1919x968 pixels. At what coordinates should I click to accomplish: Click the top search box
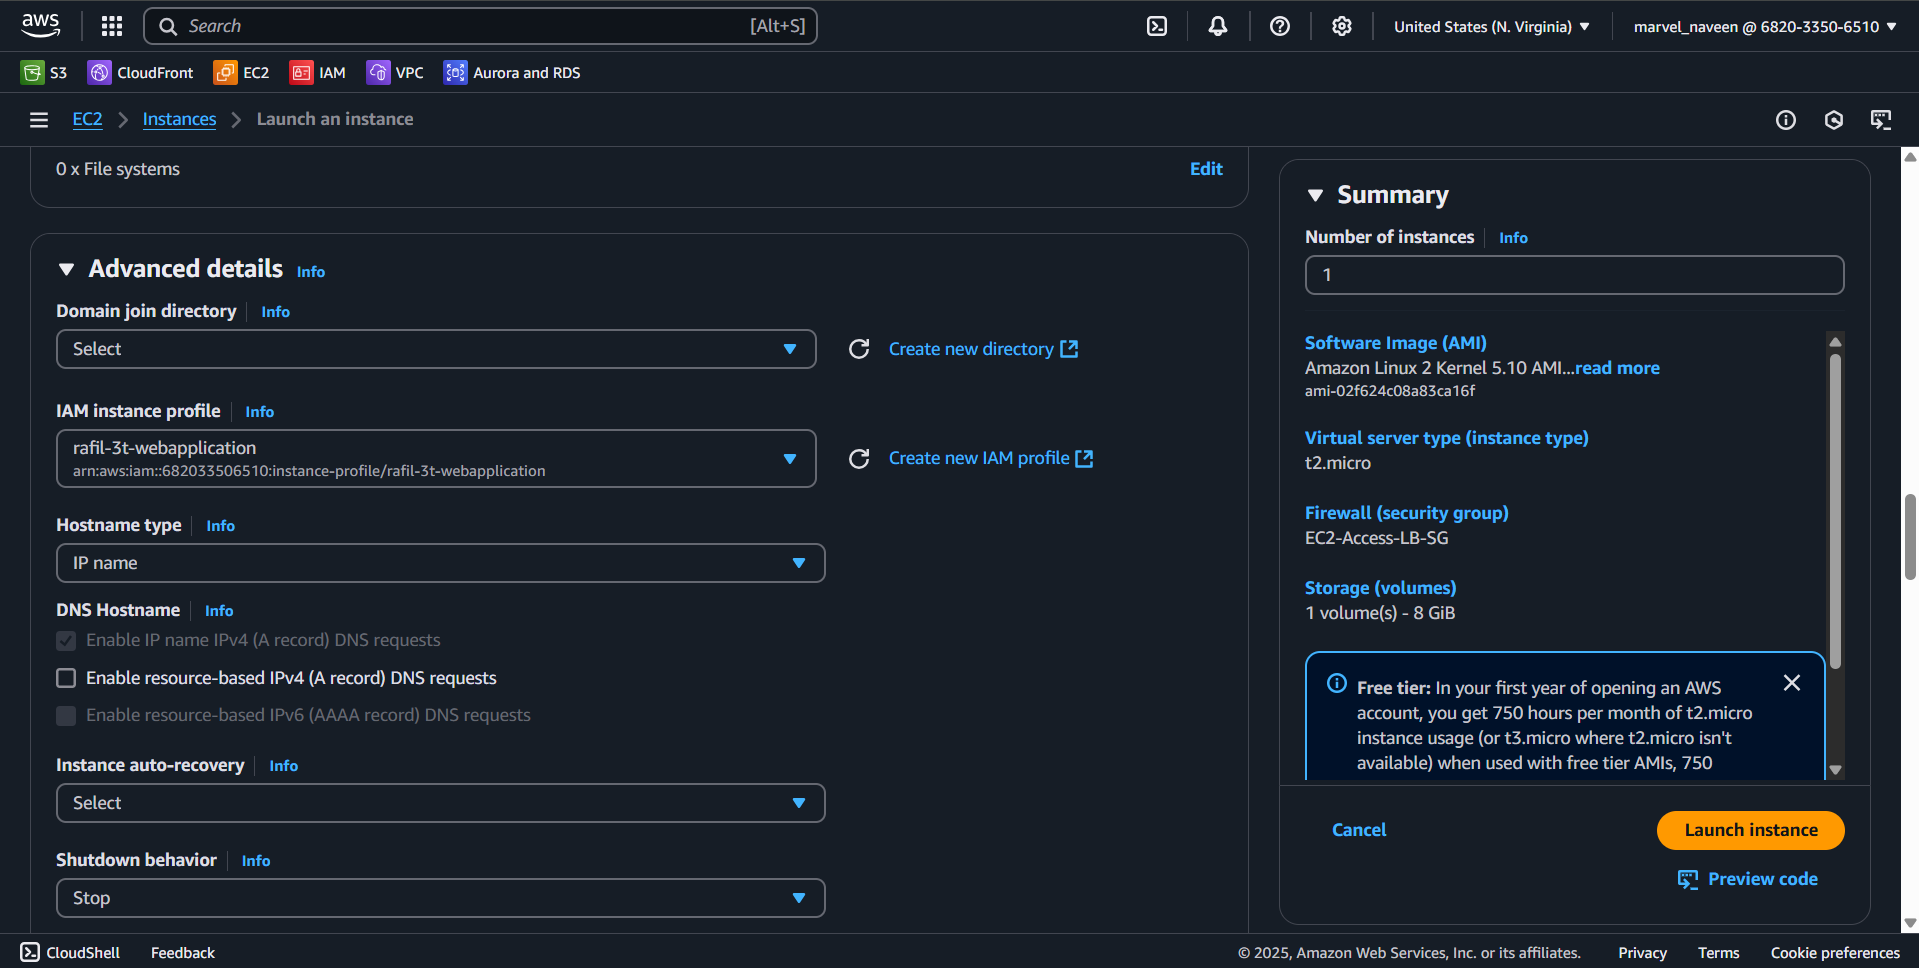[480, 26]
